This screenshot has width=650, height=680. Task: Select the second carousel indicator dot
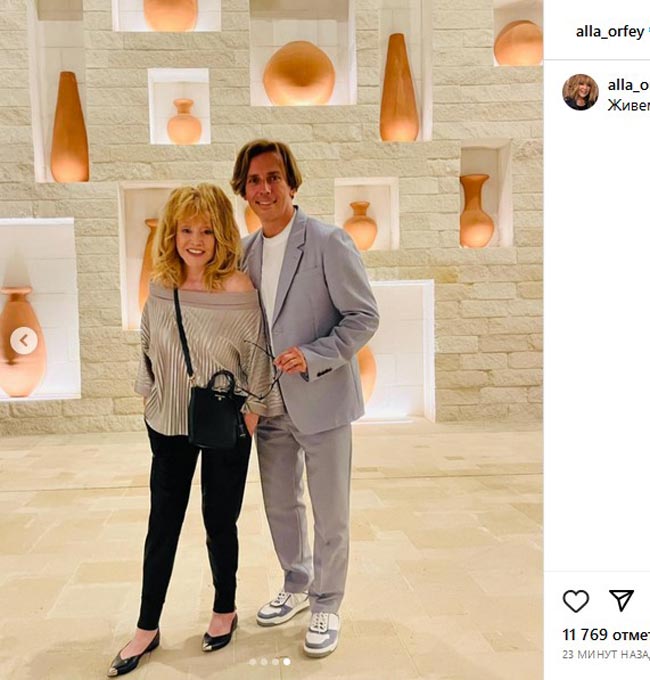[x=264, y=662]
